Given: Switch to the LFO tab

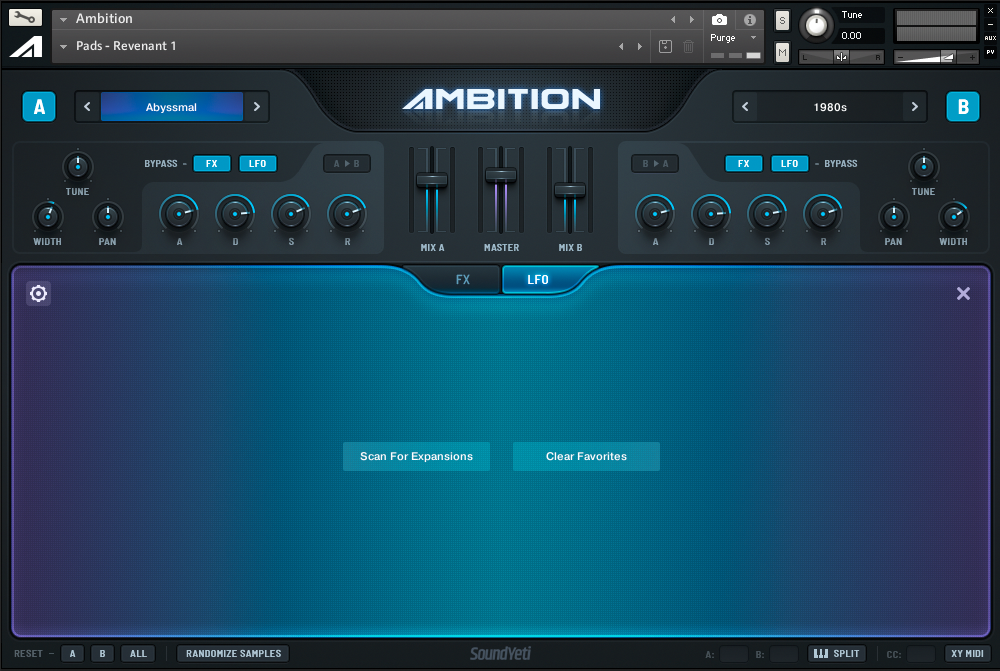Looking at the screenshot, I should coord(538,279).
